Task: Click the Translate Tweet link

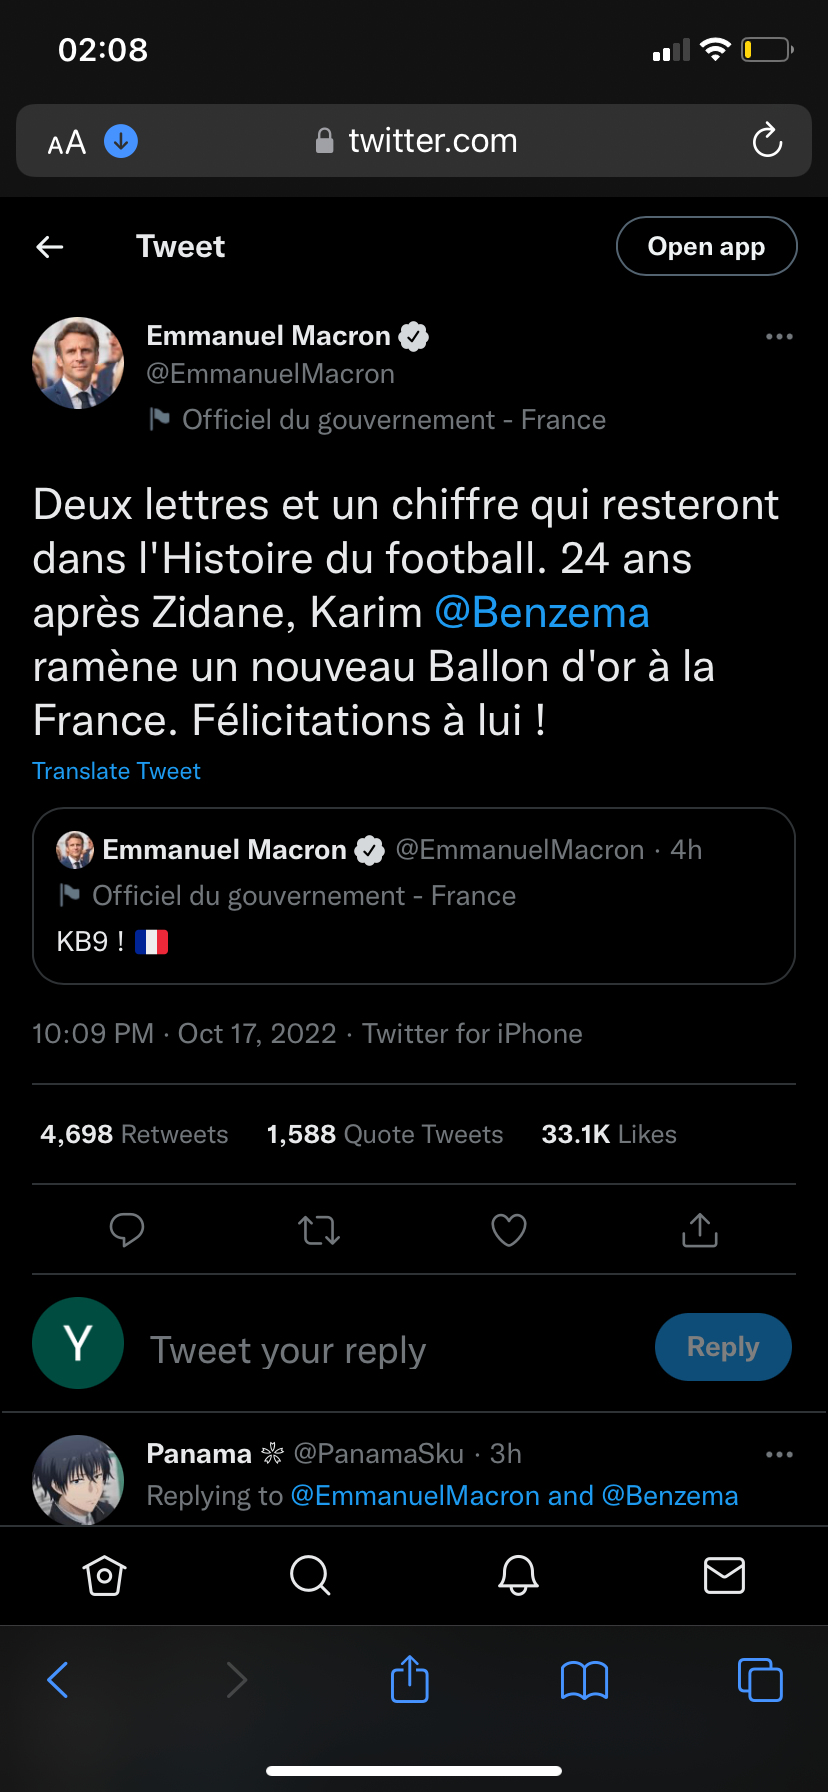Action: (116, 771)
